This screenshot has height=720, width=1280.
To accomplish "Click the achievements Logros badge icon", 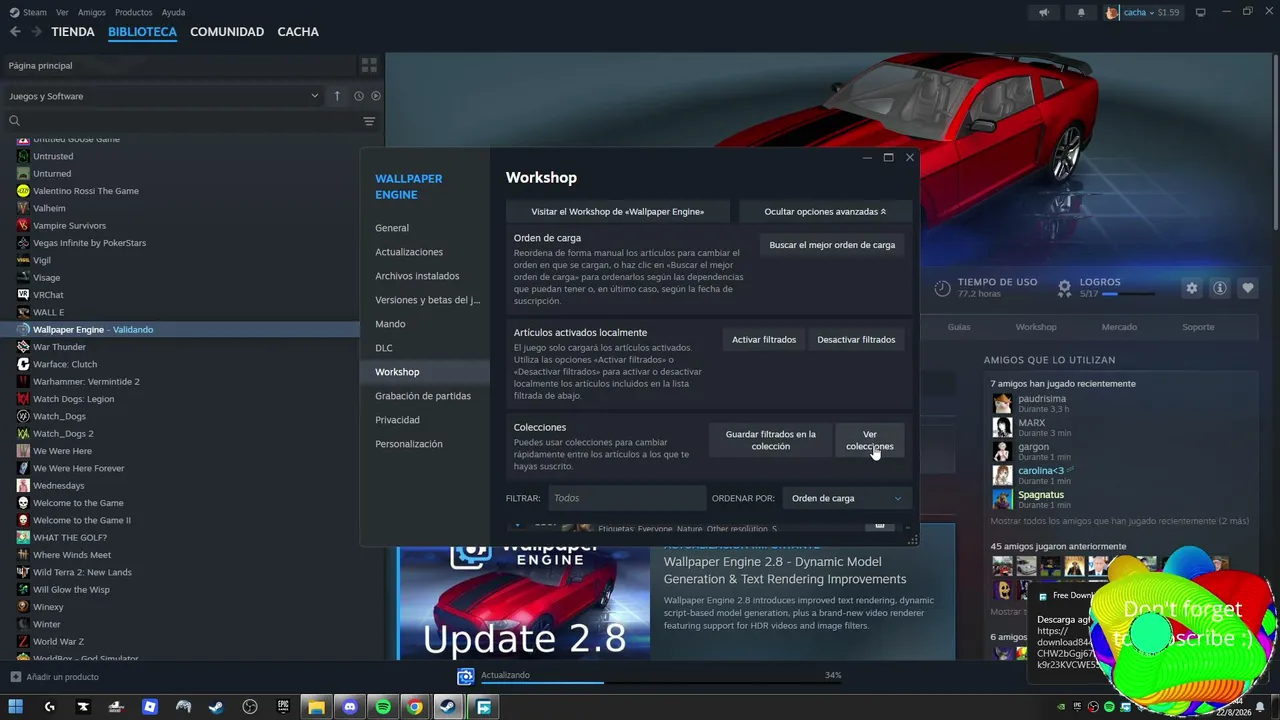I will click(x=1065, y=288).
